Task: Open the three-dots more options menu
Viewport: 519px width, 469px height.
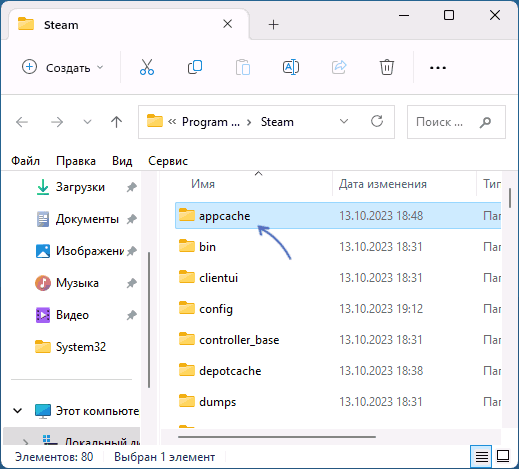Action: point(438,68)
